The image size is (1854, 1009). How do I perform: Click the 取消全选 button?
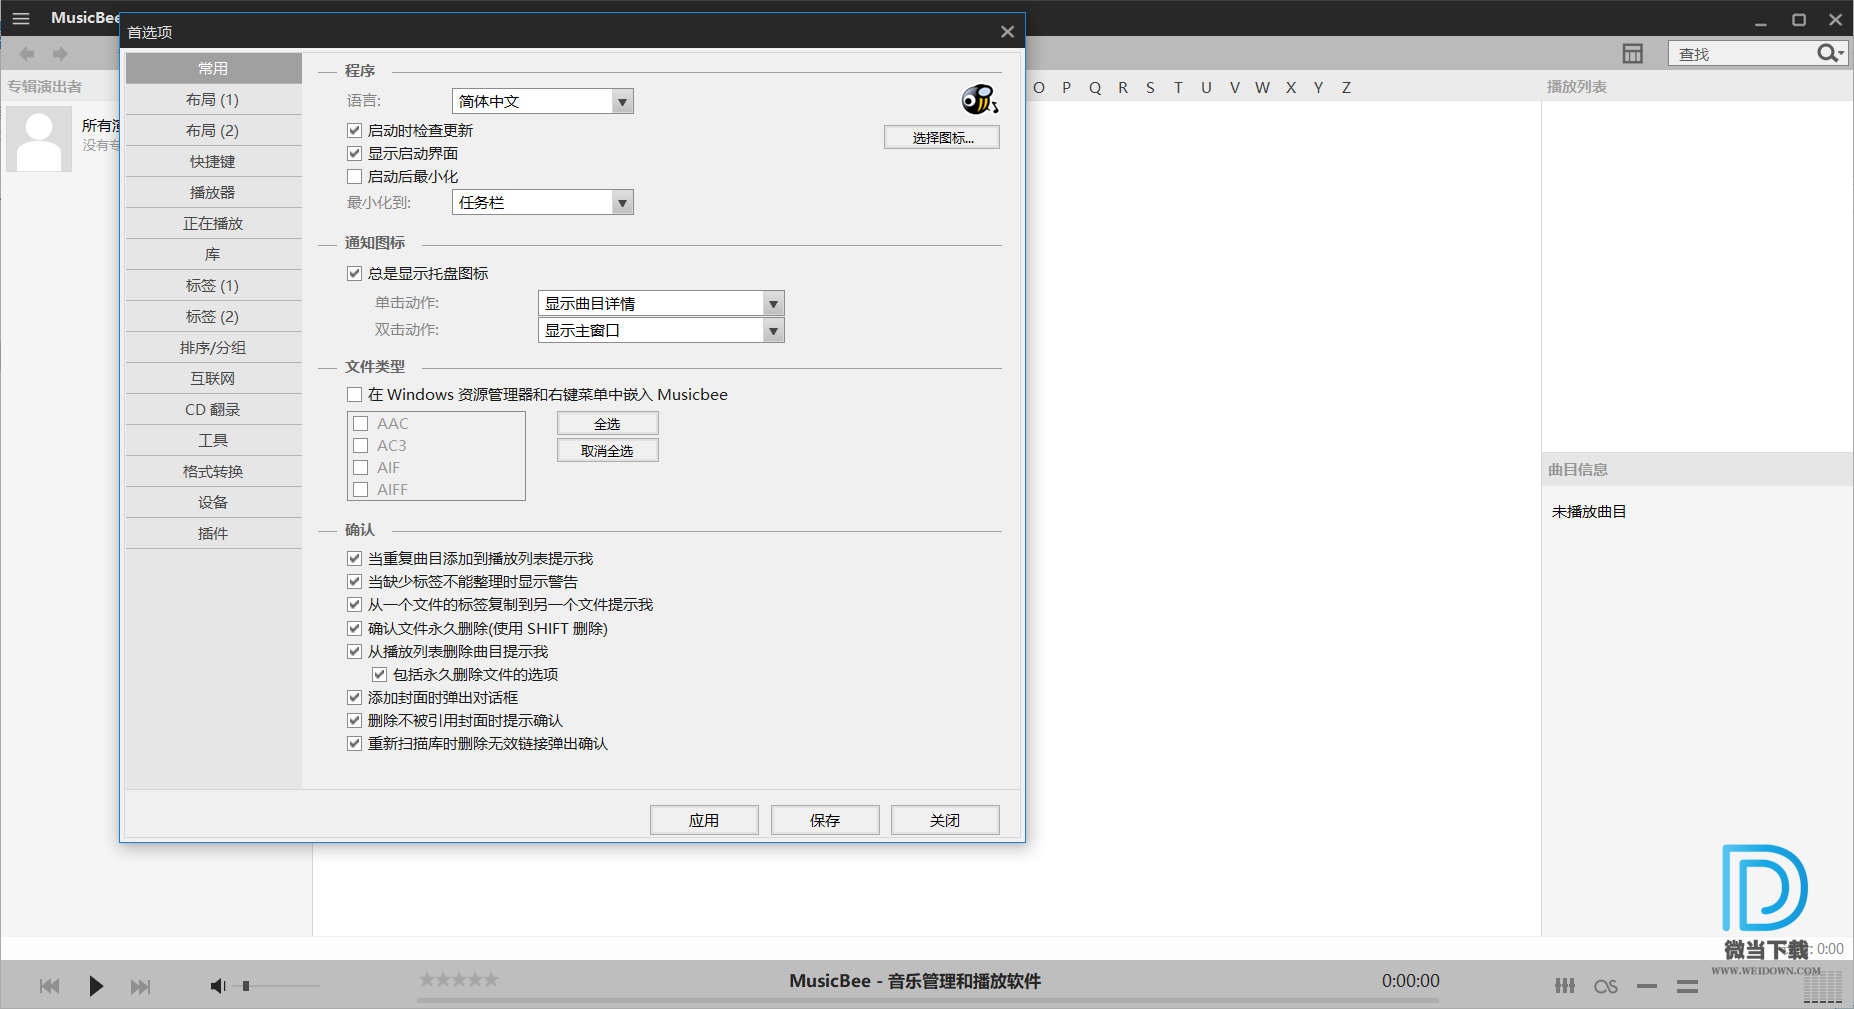pyautogui.click(x=607, y=451)
